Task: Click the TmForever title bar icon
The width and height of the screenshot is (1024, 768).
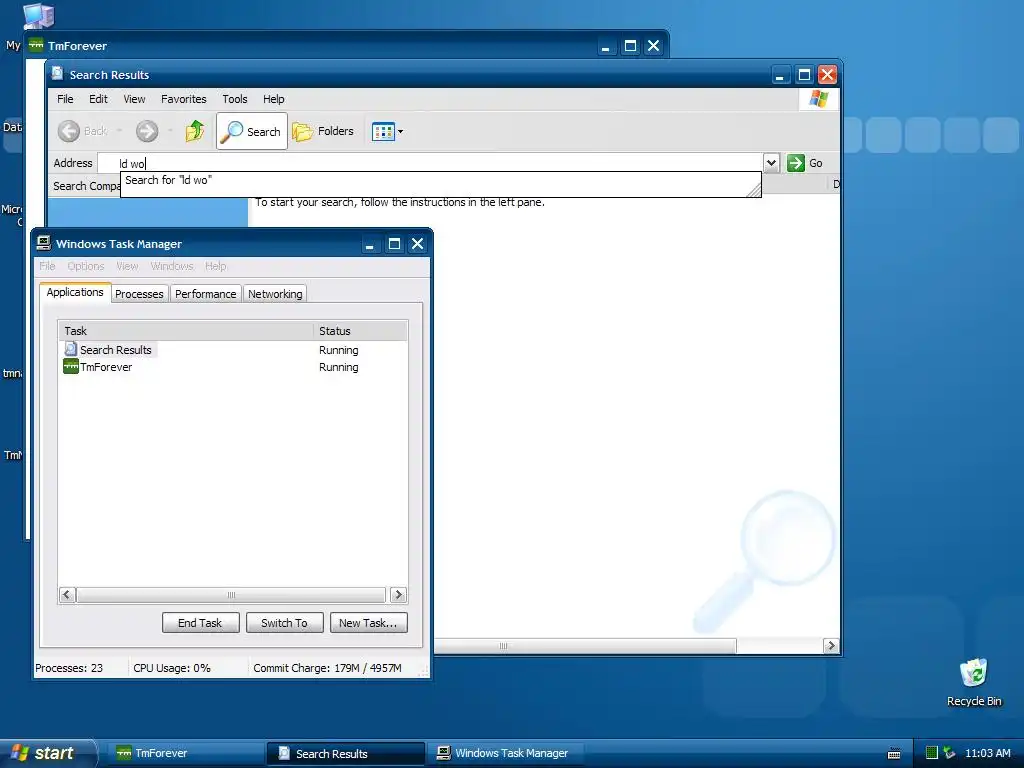Action: click(36, 45)
